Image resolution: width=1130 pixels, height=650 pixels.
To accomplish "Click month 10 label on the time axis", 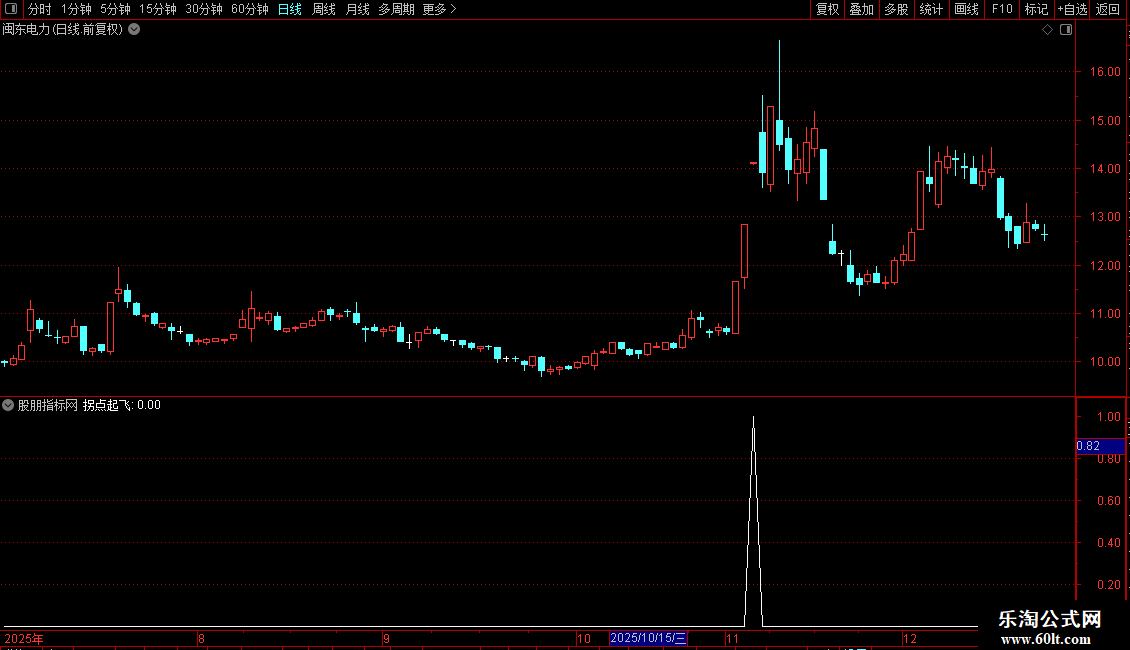I will (584, 638).
